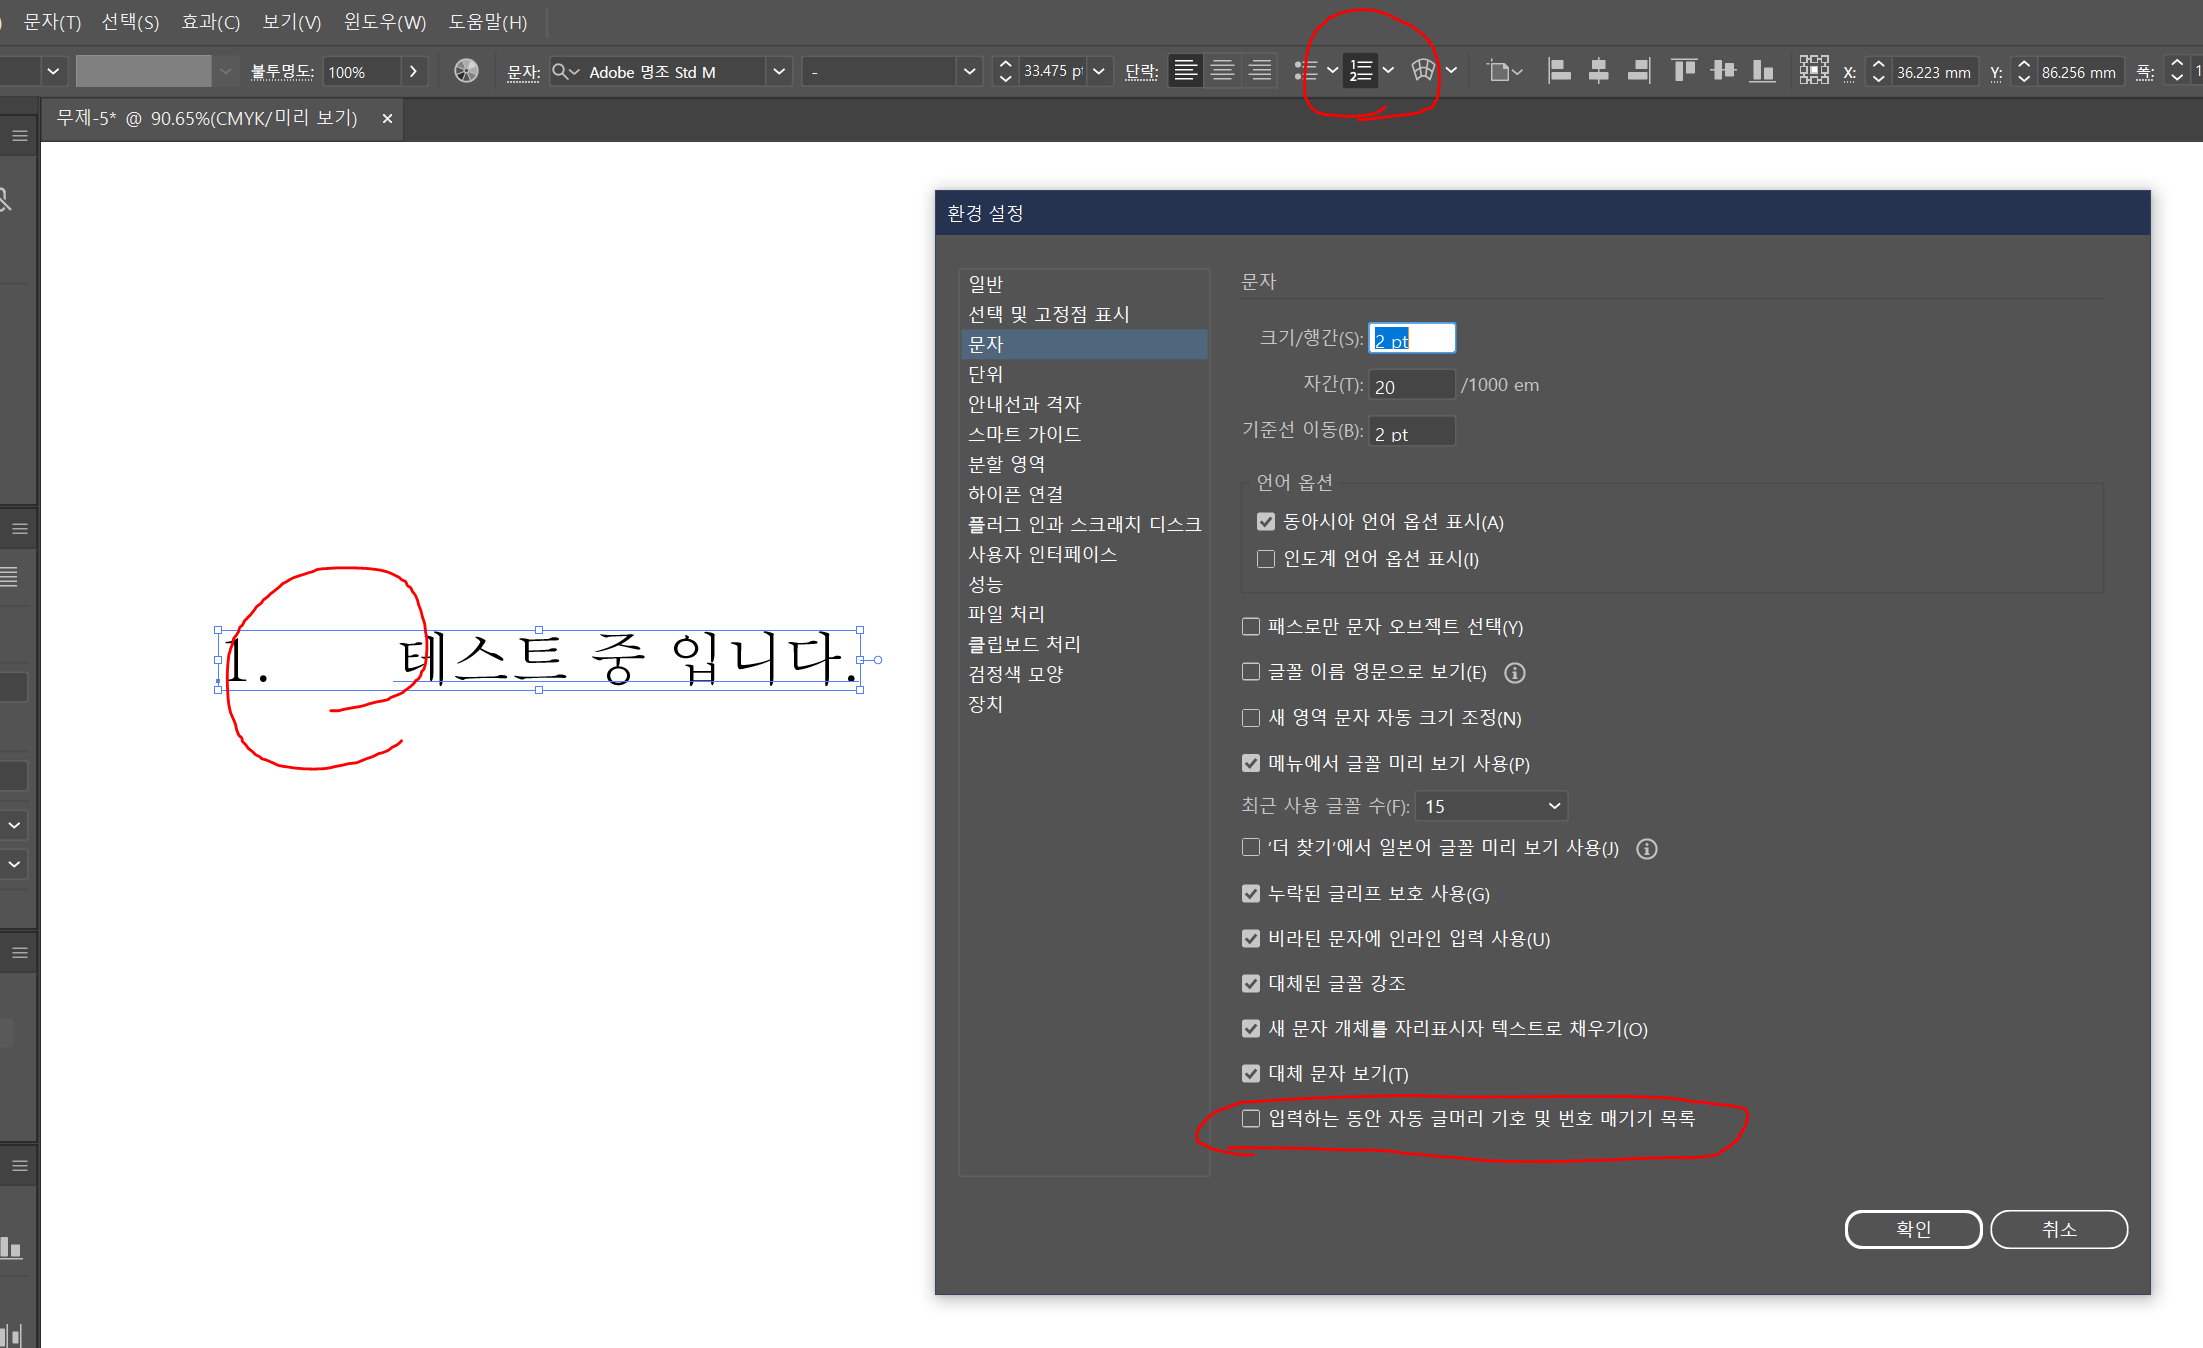This screenshot has height=1348, width=2203.
Task: Uncheck 동아시아 언어 옵션 표시 checkbox
Action: 1266,522
